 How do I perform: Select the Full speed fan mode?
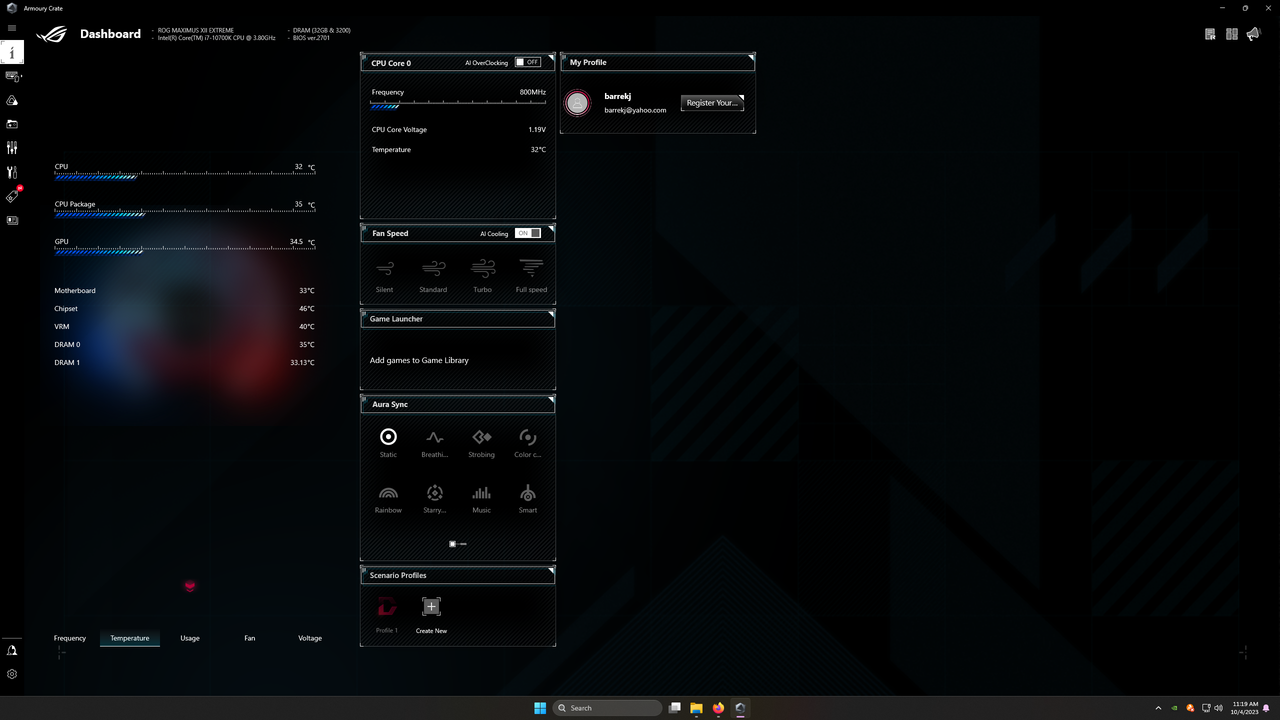[531, 275]
